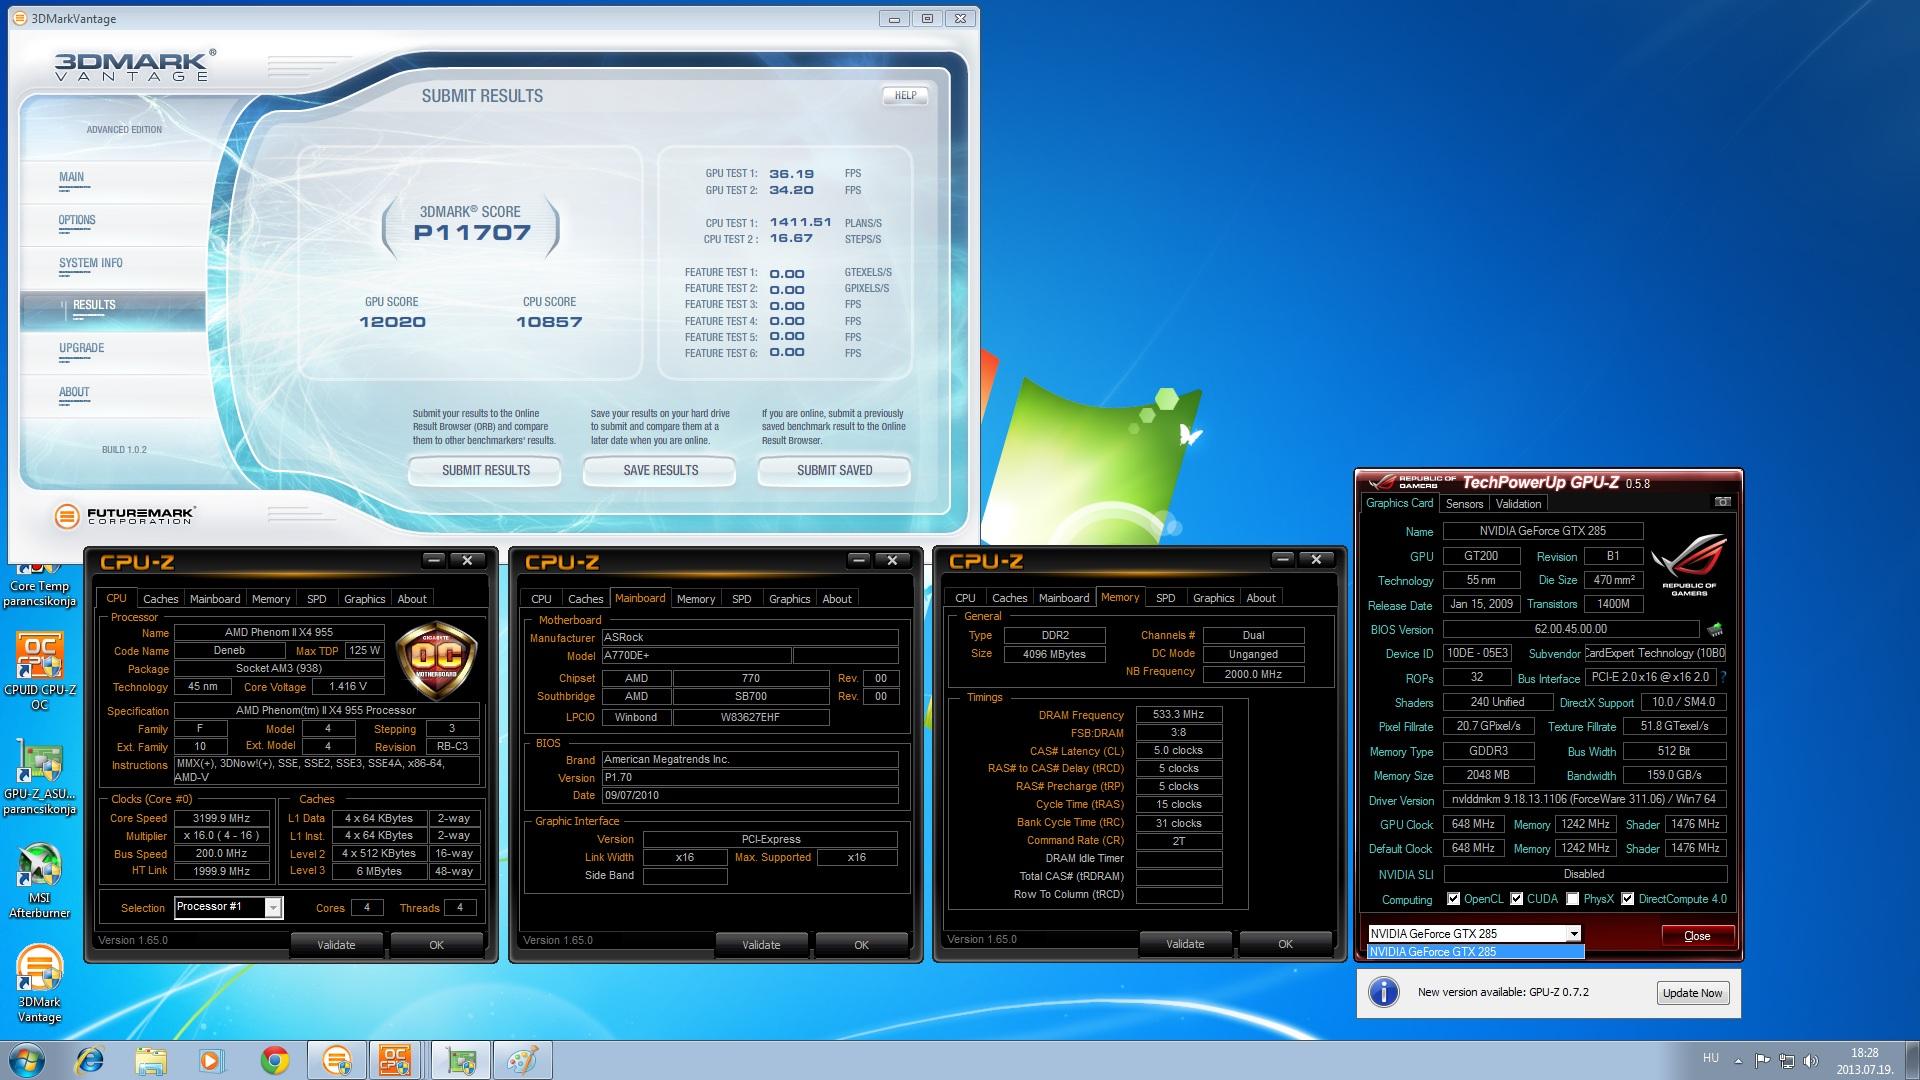The width and height of the screenshot is (1920, 1080).
Task: Click the Action Center flag tray icon
Action: (1762, 1061)
